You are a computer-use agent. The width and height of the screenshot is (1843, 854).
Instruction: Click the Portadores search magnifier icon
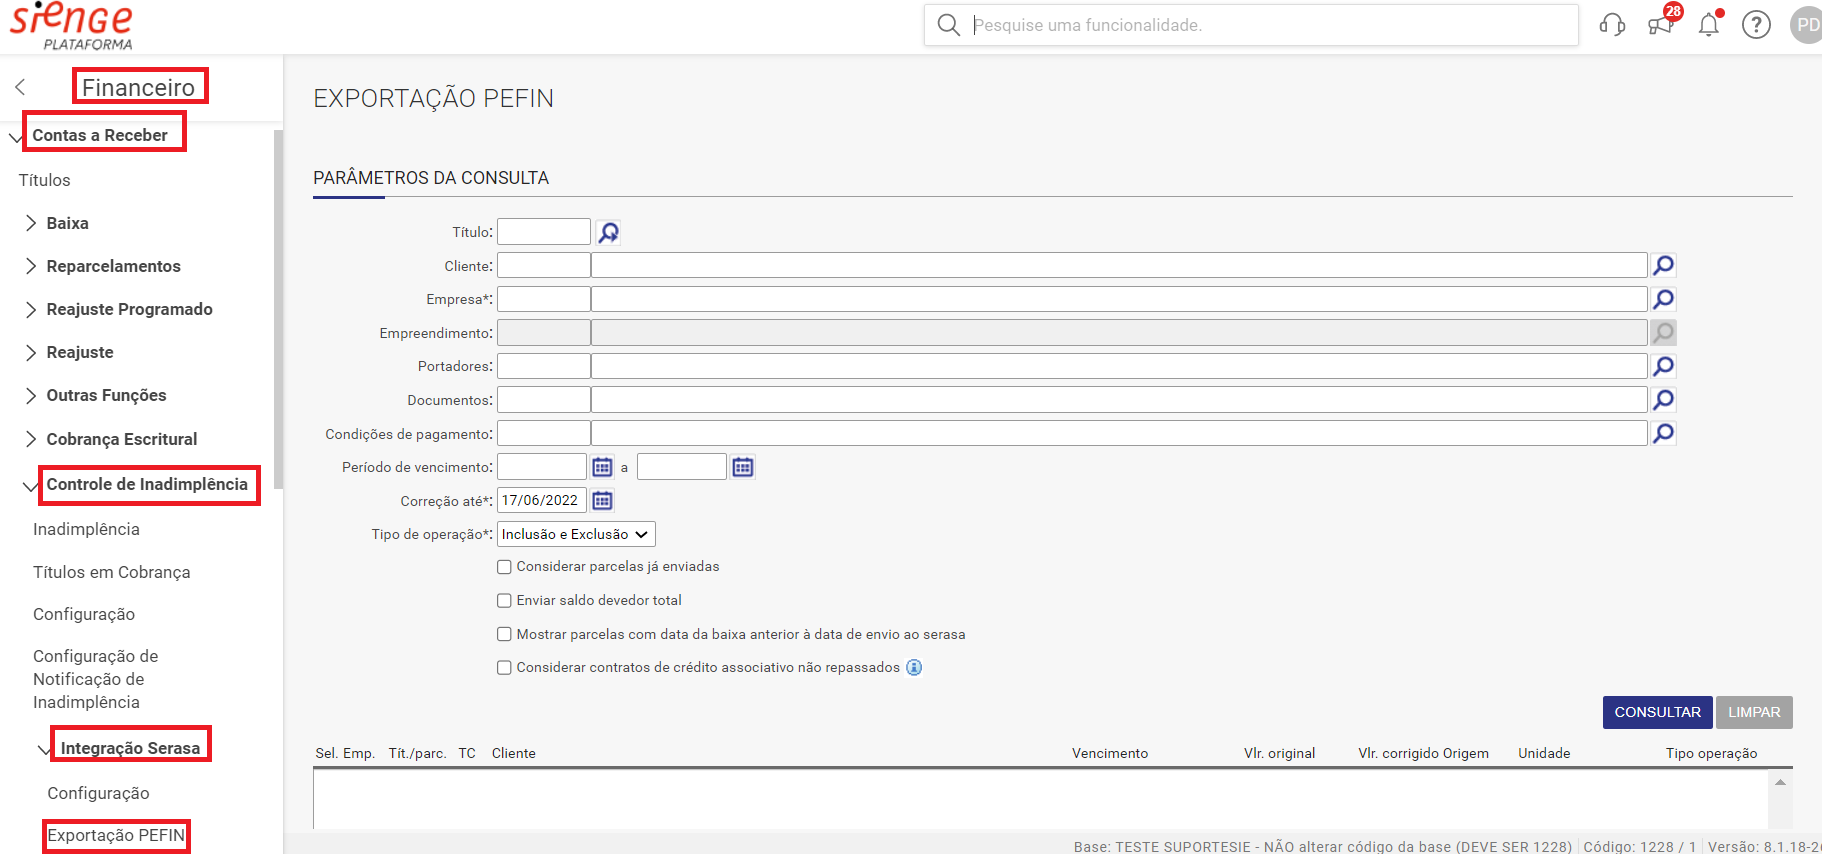pos(1663,366)
